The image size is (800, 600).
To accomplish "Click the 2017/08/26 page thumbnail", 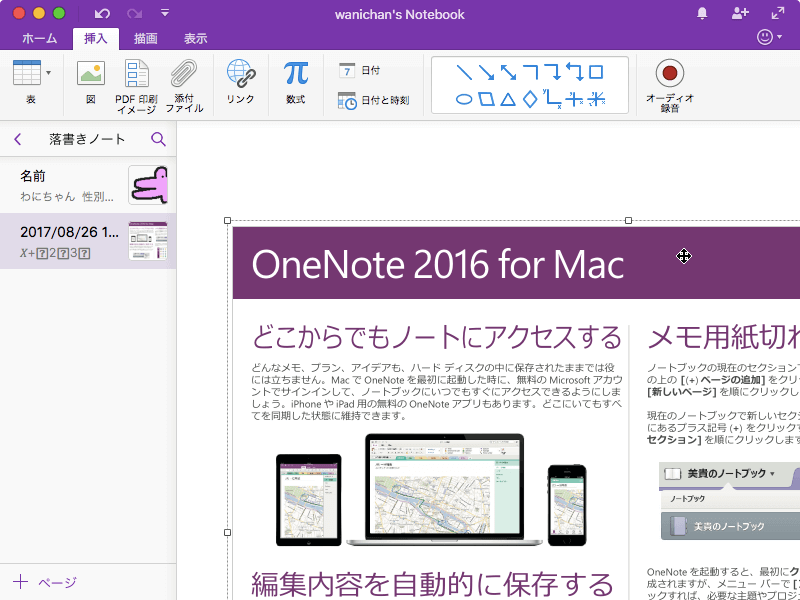I will point(148,241).
